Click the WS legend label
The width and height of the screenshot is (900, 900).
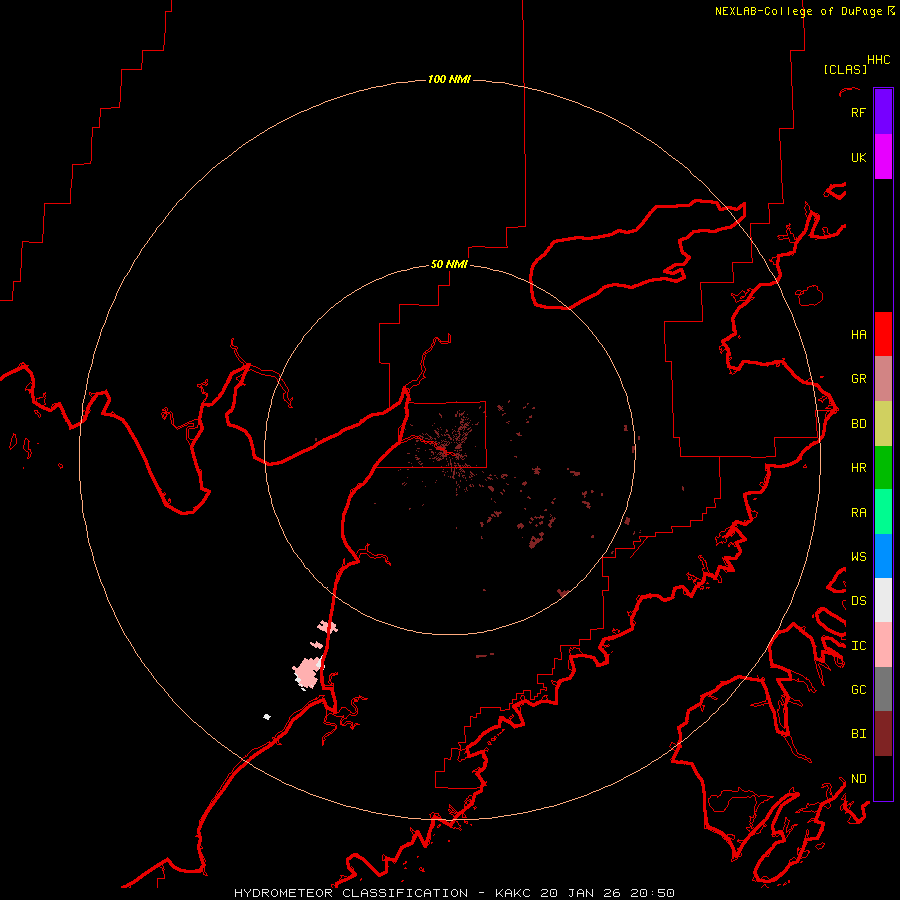[858, 556]
